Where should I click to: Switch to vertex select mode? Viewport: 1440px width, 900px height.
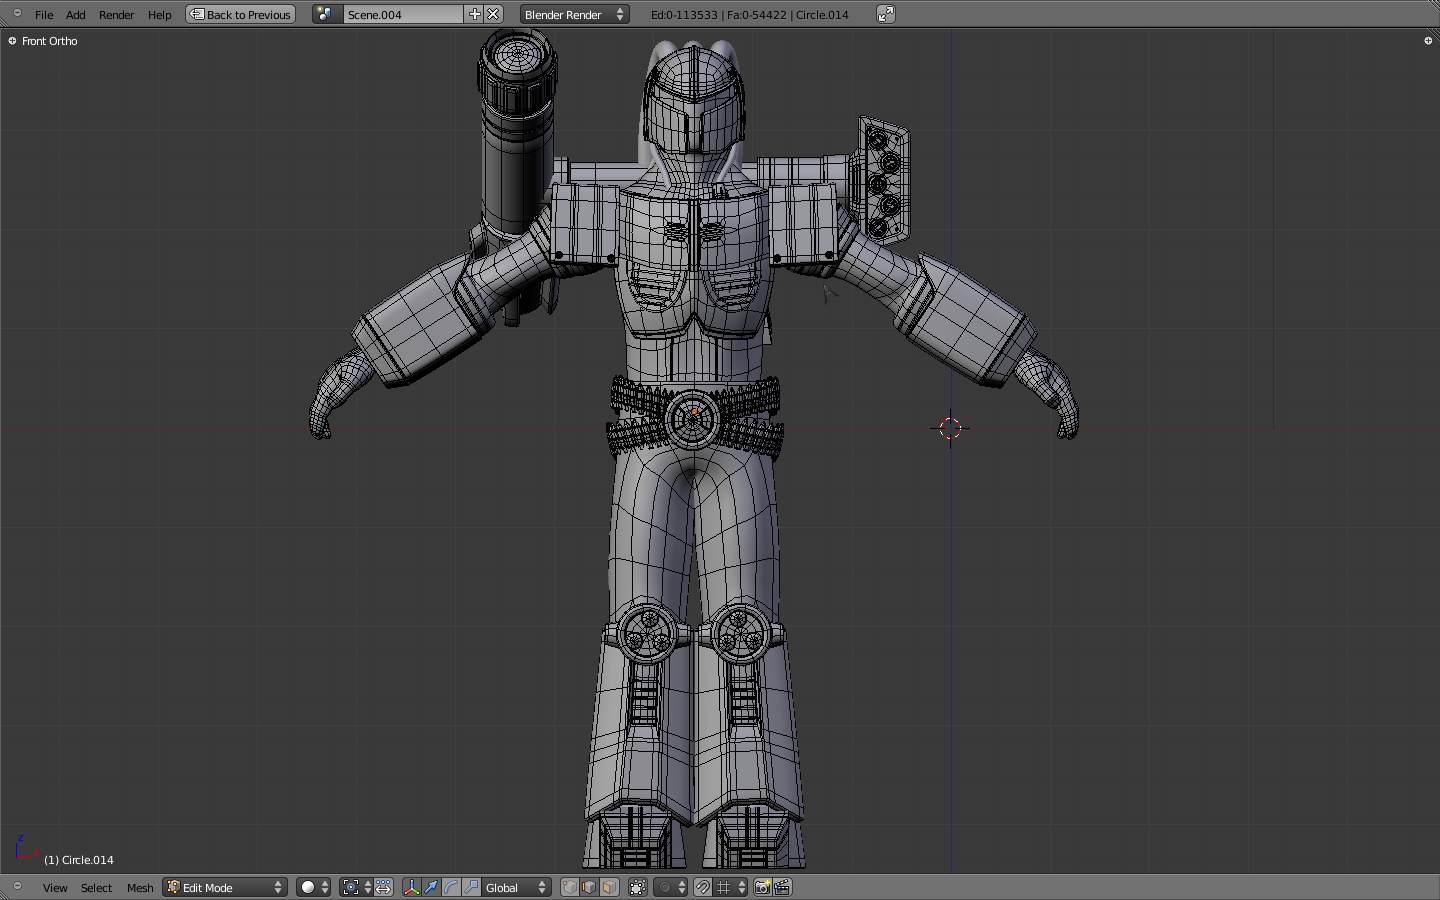570,888
